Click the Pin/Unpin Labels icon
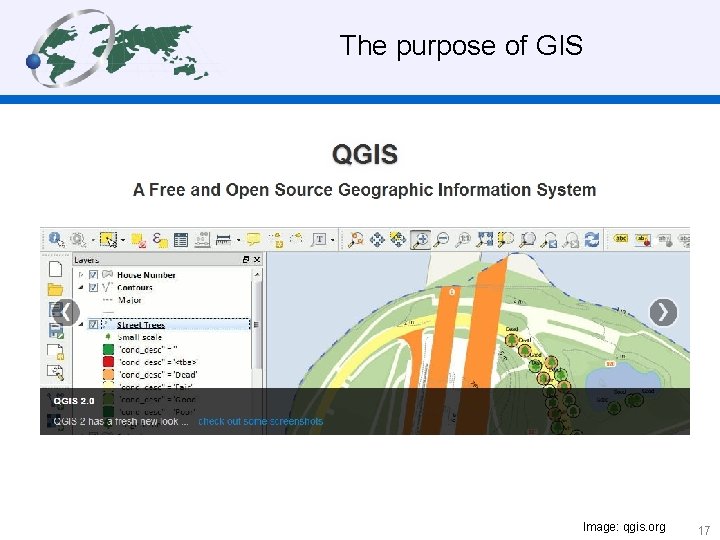Image resolution: width=720 pixels, height=540 pixels. (x=643, y=240)
